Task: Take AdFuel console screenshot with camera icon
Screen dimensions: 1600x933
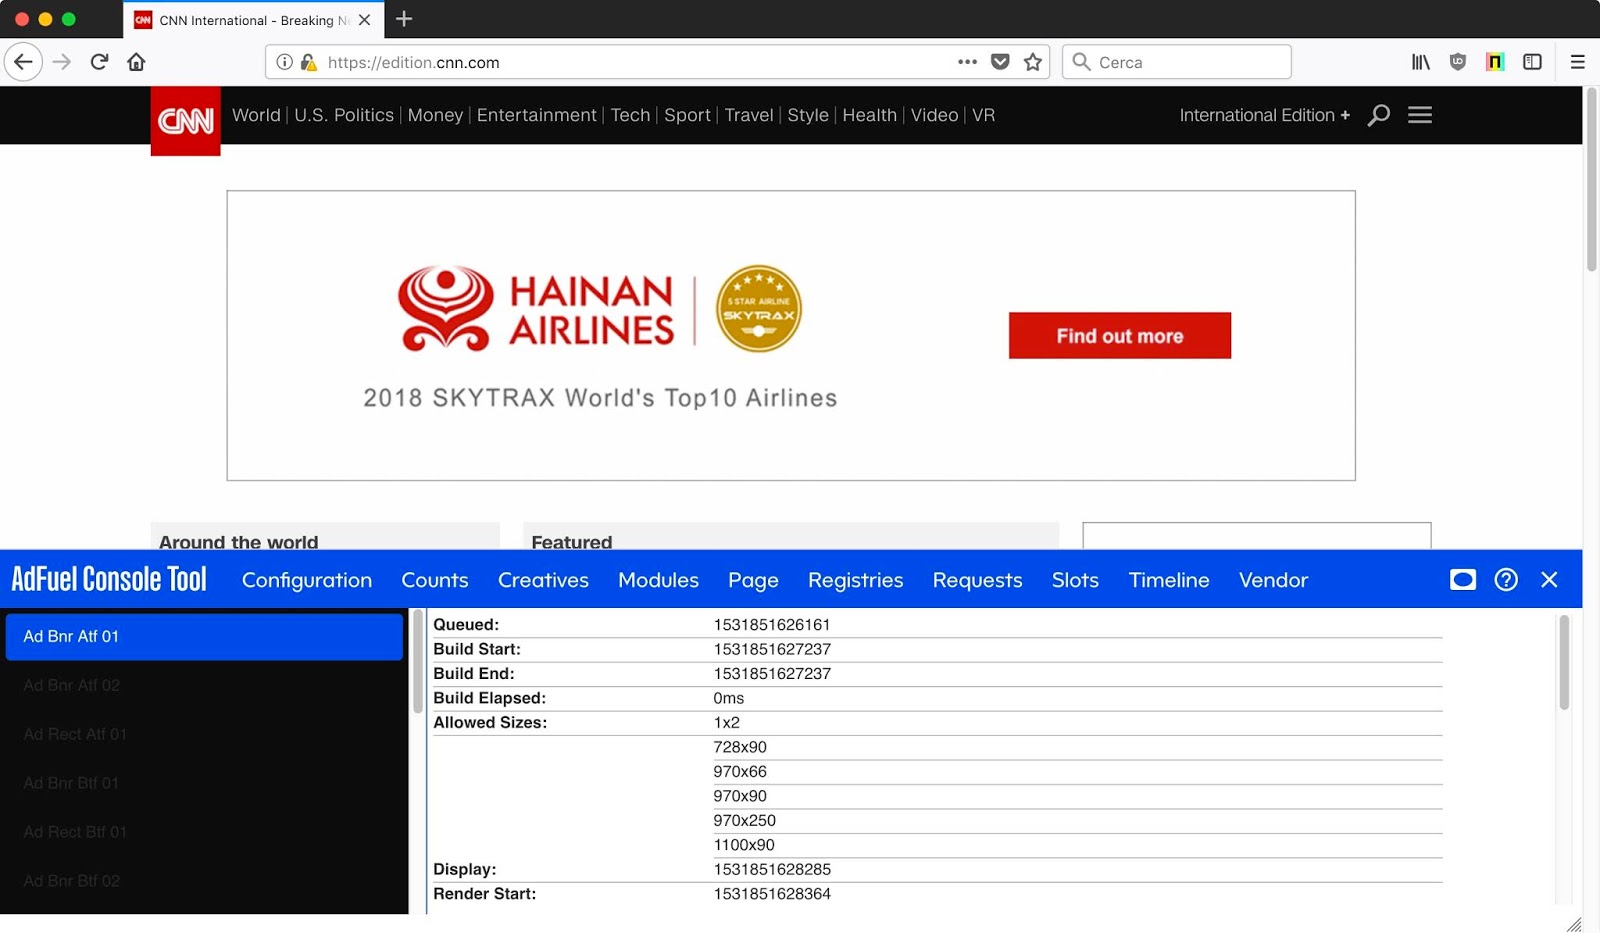Action: point(1463,580)
